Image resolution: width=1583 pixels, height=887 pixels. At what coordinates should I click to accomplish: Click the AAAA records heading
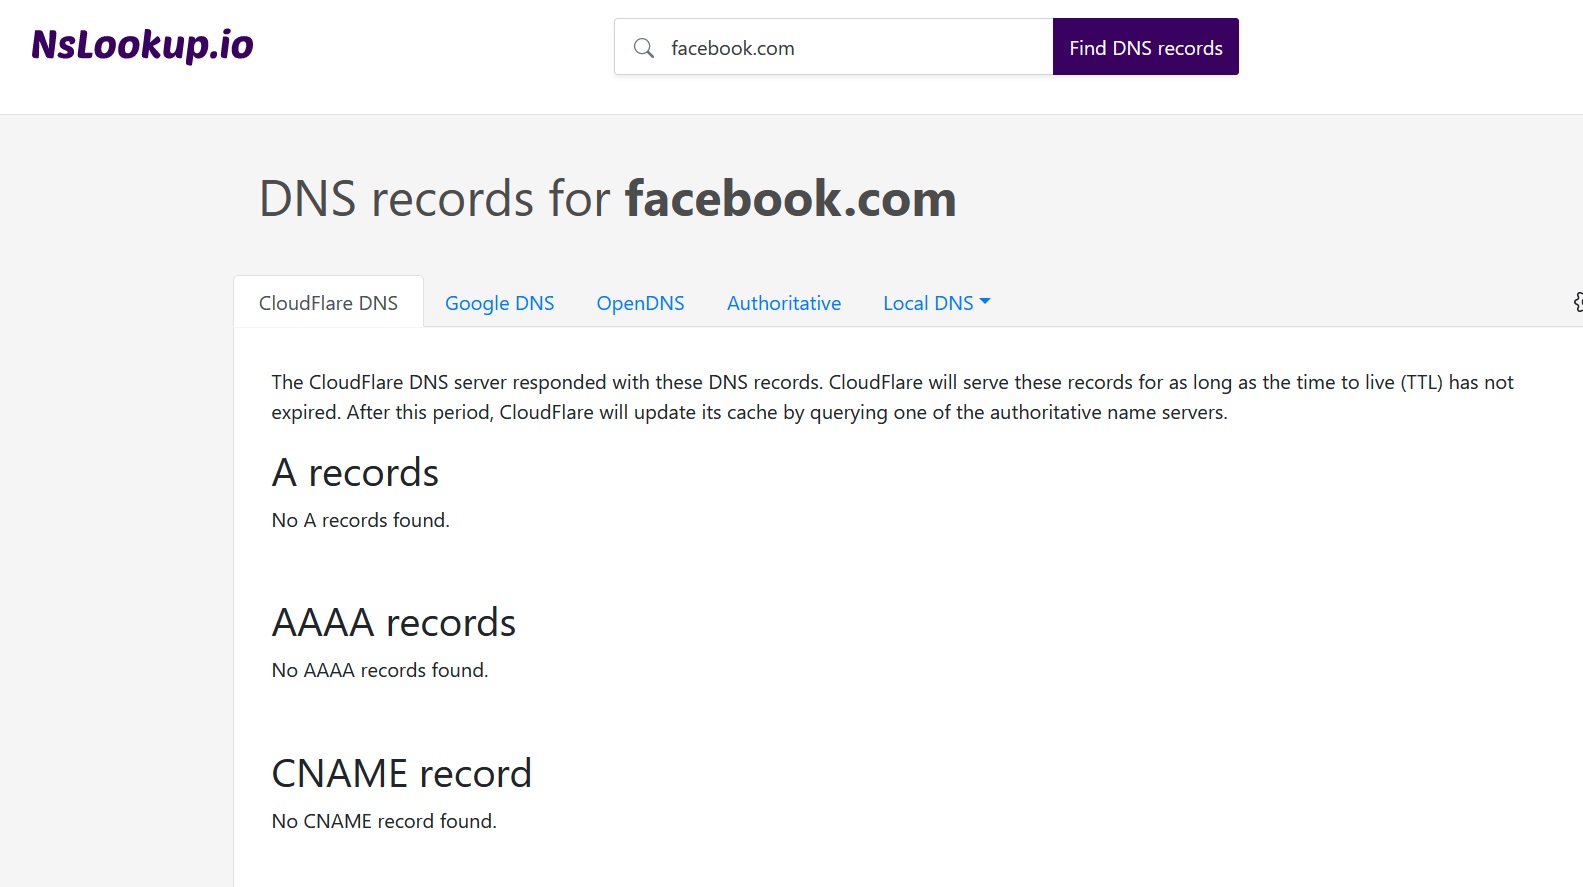click(394, 623)
